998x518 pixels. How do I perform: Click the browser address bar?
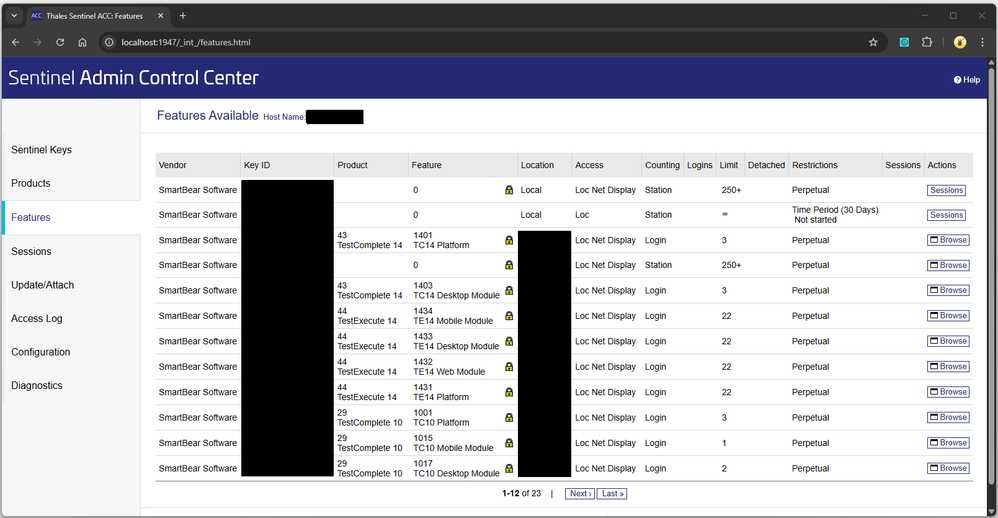coord(480,43)
